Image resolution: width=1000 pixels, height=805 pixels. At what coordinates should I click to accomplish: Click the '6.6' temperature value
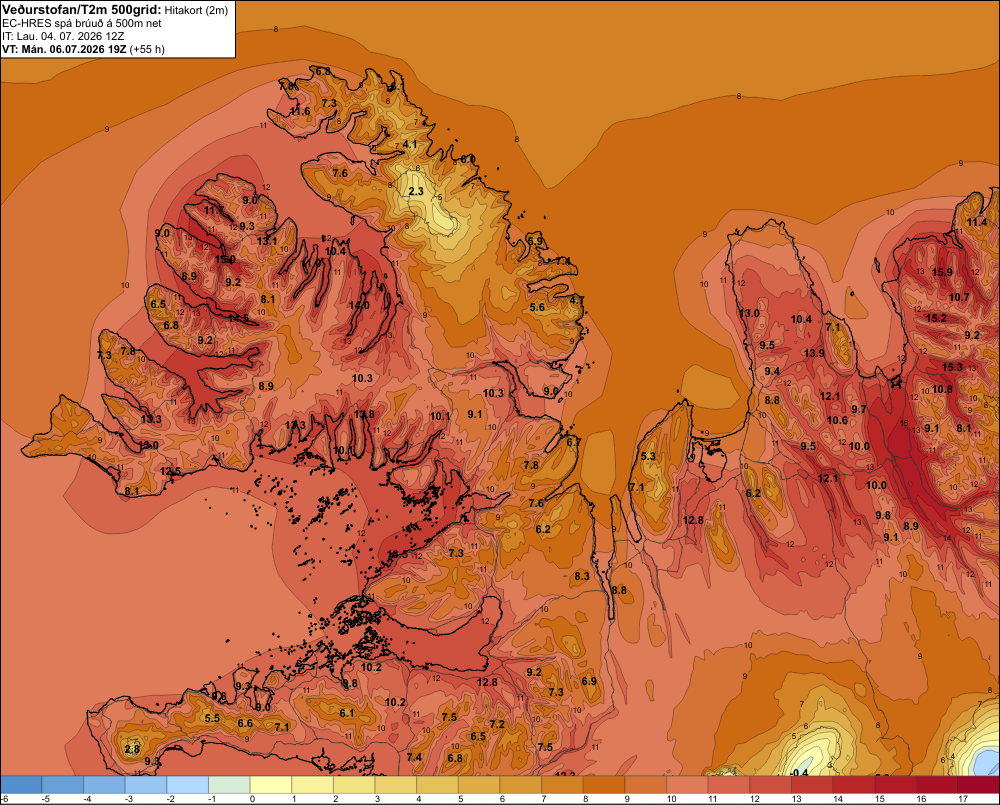point(245,723)
